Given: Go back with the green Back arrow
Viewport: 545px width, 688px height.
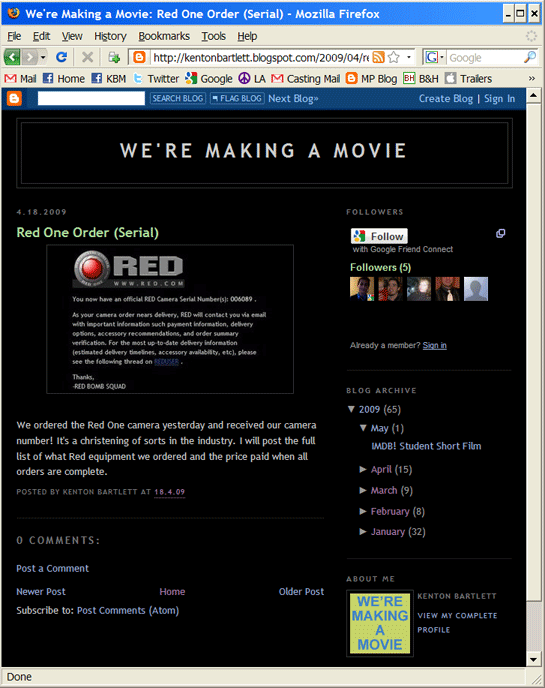Looking at the screenshot, I should tap(12, 57).
